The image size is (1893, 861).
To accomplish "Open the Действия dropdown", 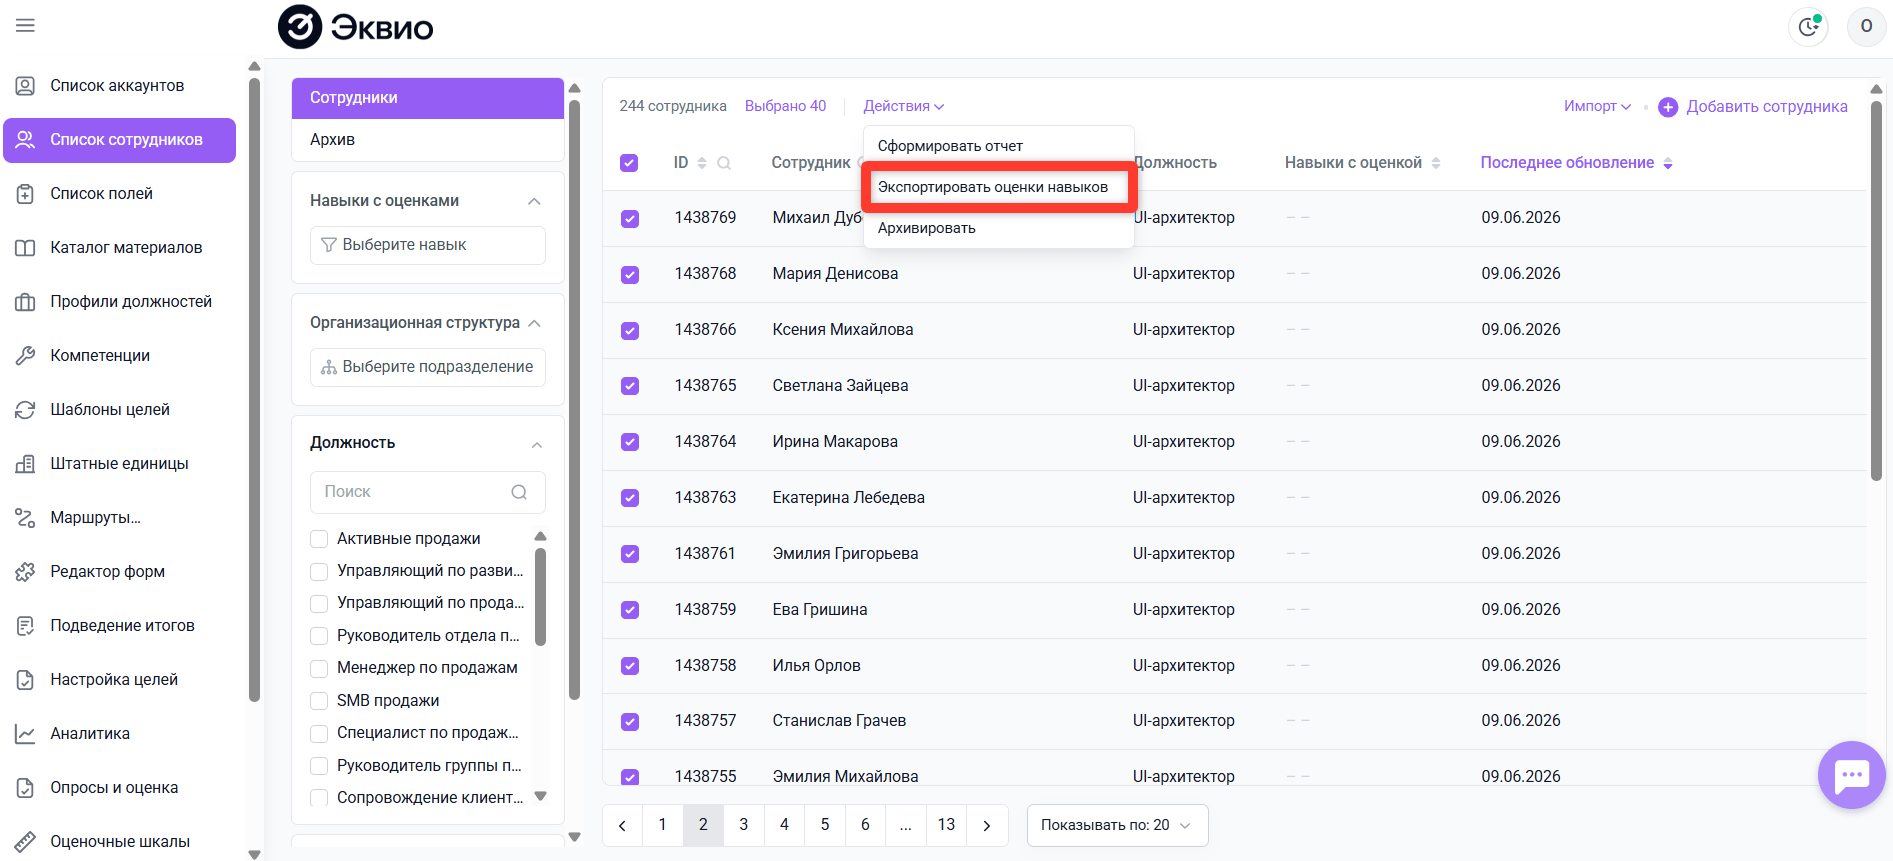I will tap(903, 106).
